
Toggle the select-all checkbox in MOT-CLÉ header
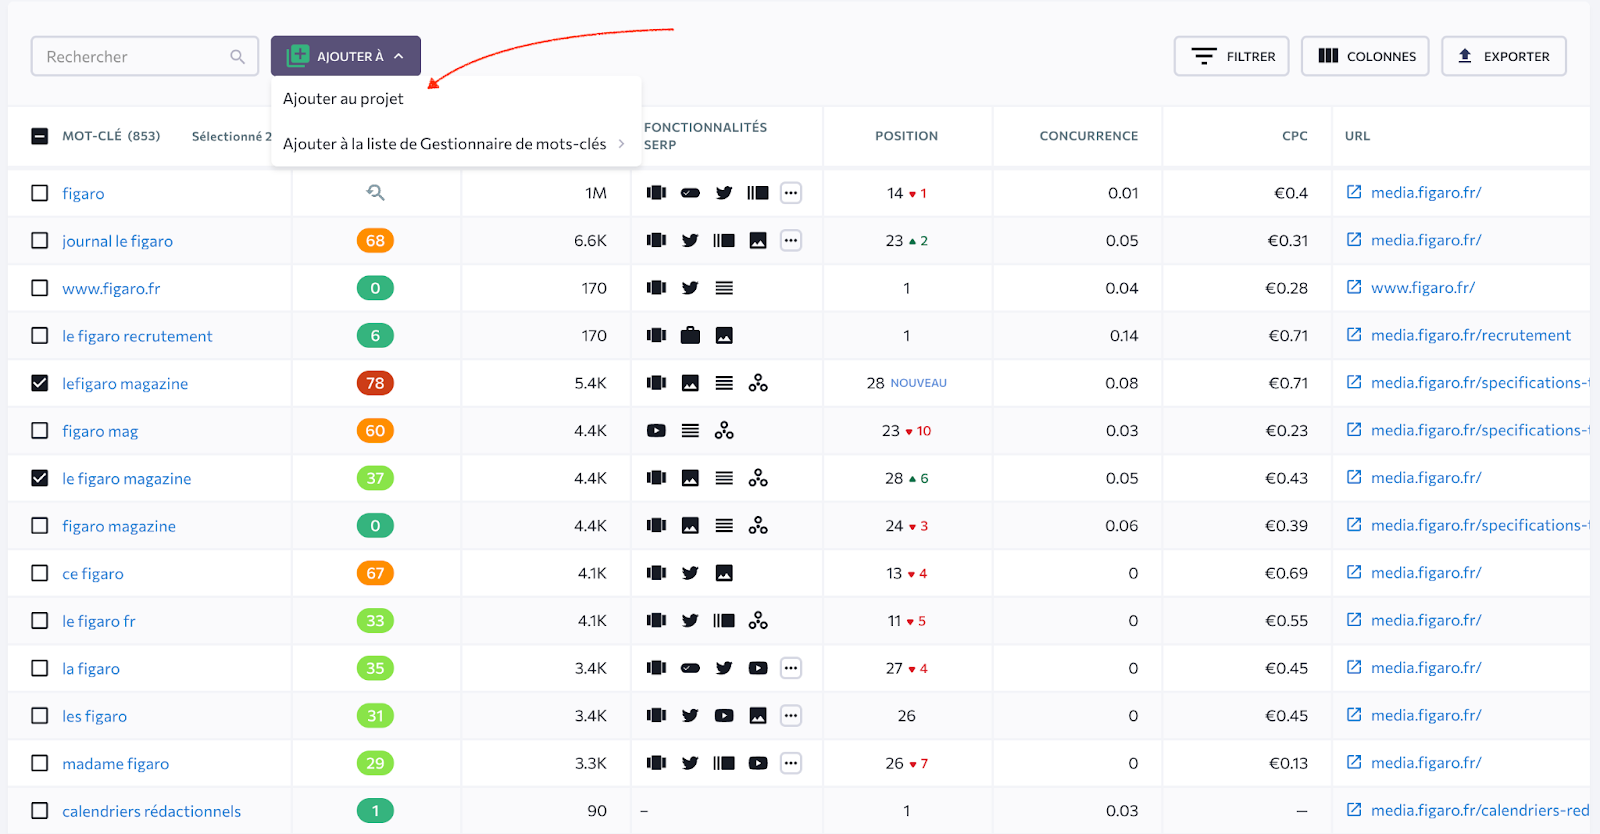40,136
